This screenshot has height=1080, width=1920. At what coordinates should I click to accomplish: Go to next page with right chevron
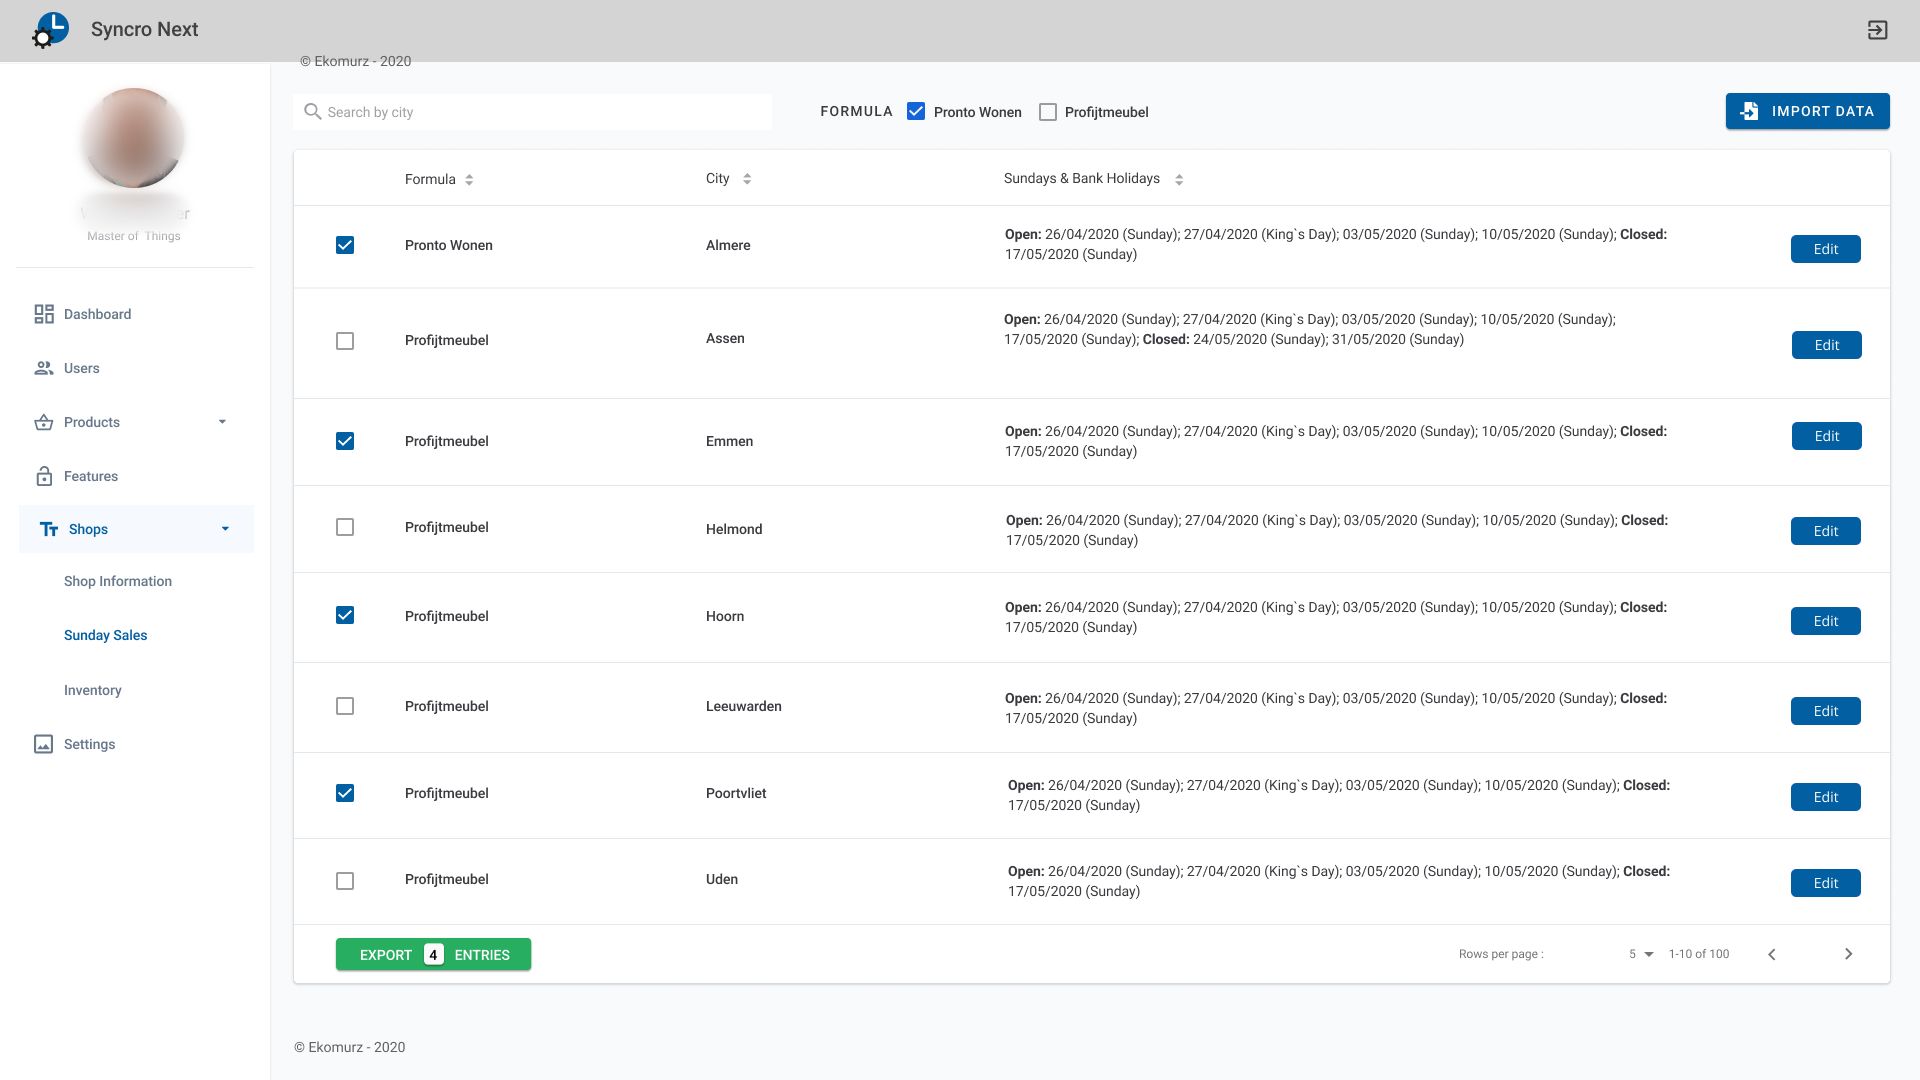pos(1848,954)
